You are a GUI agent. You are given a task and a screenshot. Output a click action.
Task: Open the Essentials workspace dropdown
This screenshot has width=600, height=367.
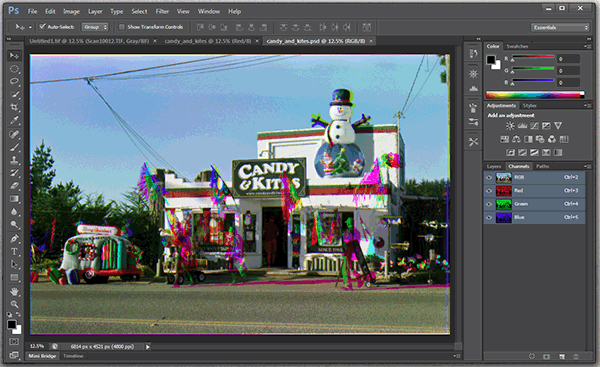click(560, 27)
